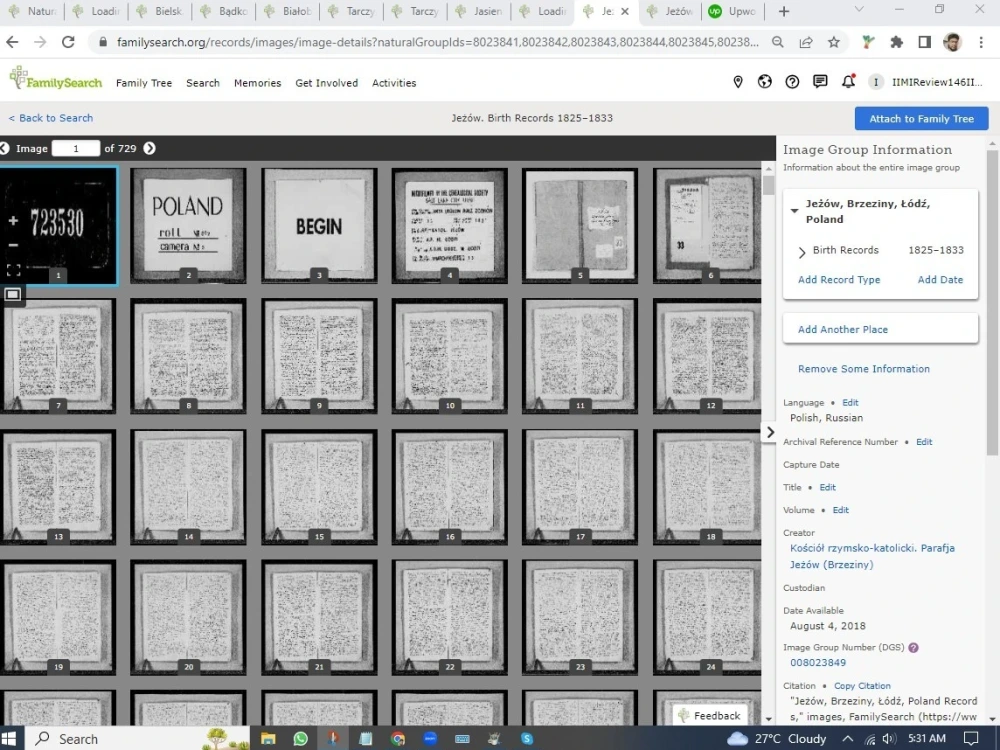1000x750 pixels.
Task: Click the side panel scrollbar thumb
Action: tap(992, 303)
